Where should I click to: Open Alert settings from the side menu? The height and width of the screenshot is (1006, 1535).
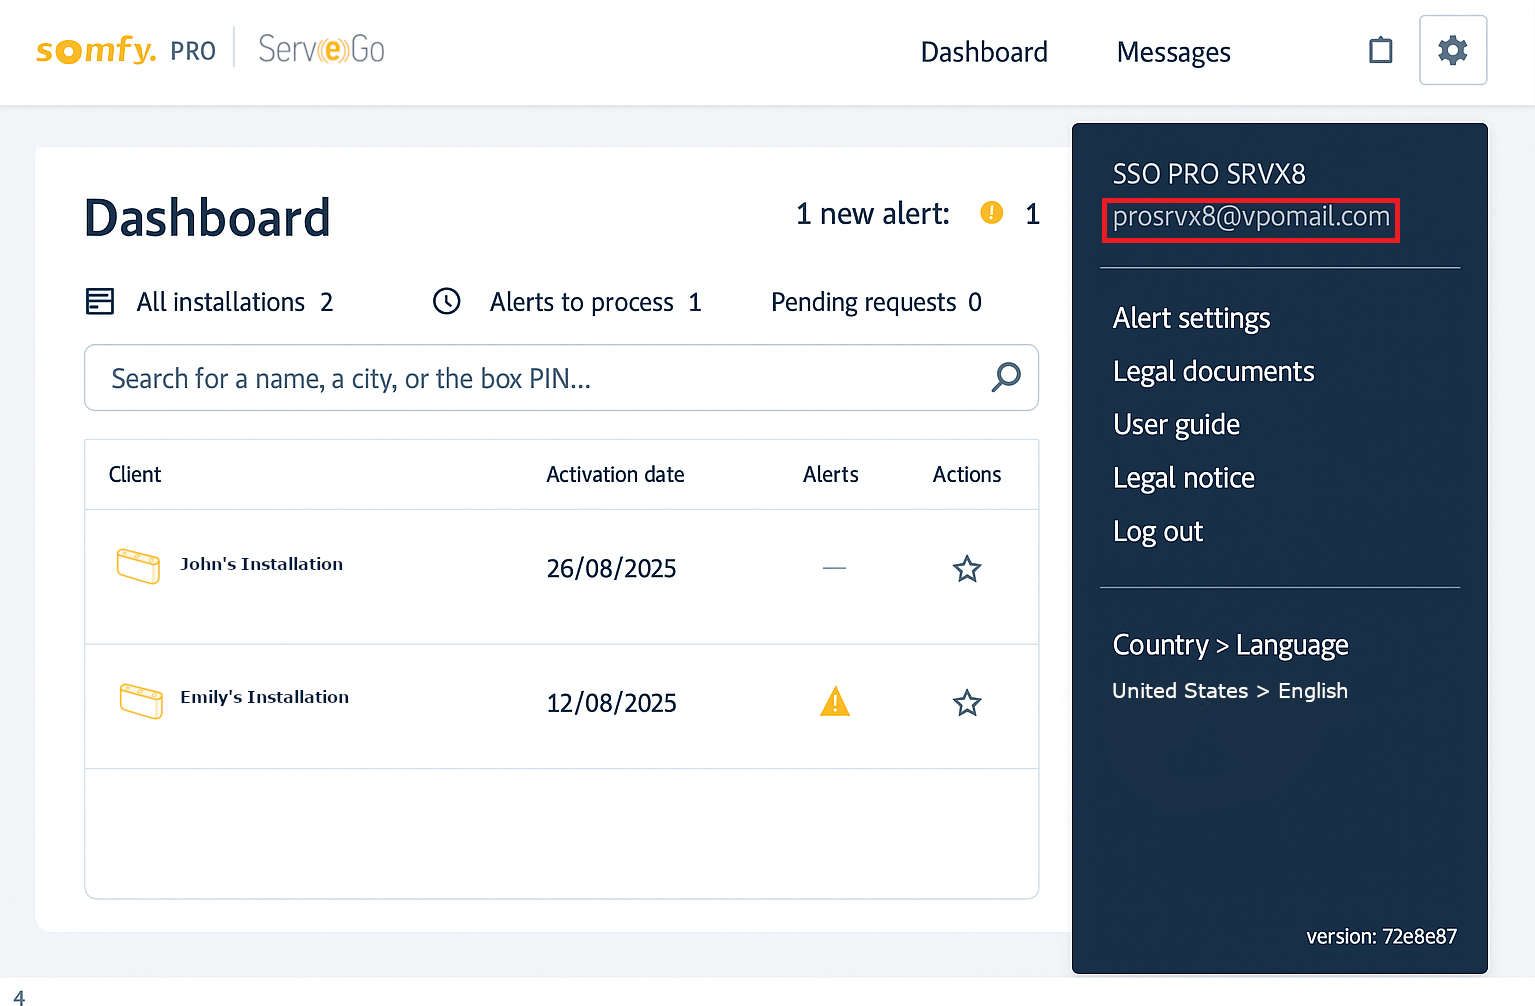(1190, 318)
